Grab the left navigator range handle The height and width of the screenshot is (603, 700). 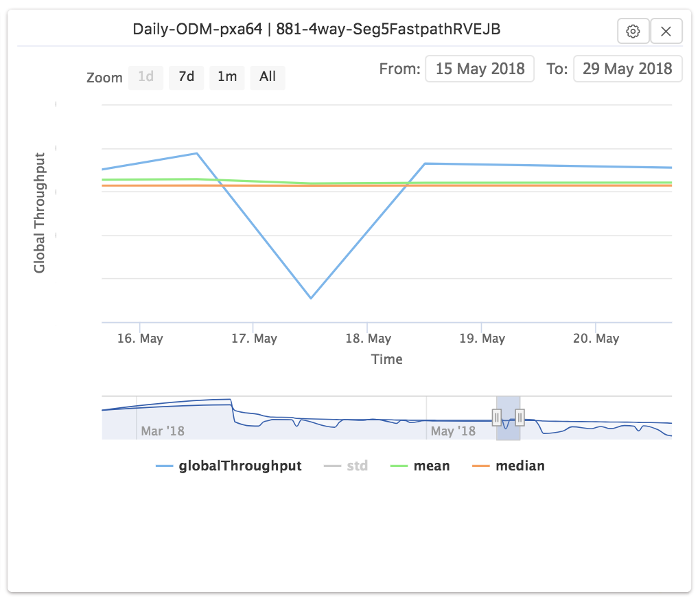point(496,417)
